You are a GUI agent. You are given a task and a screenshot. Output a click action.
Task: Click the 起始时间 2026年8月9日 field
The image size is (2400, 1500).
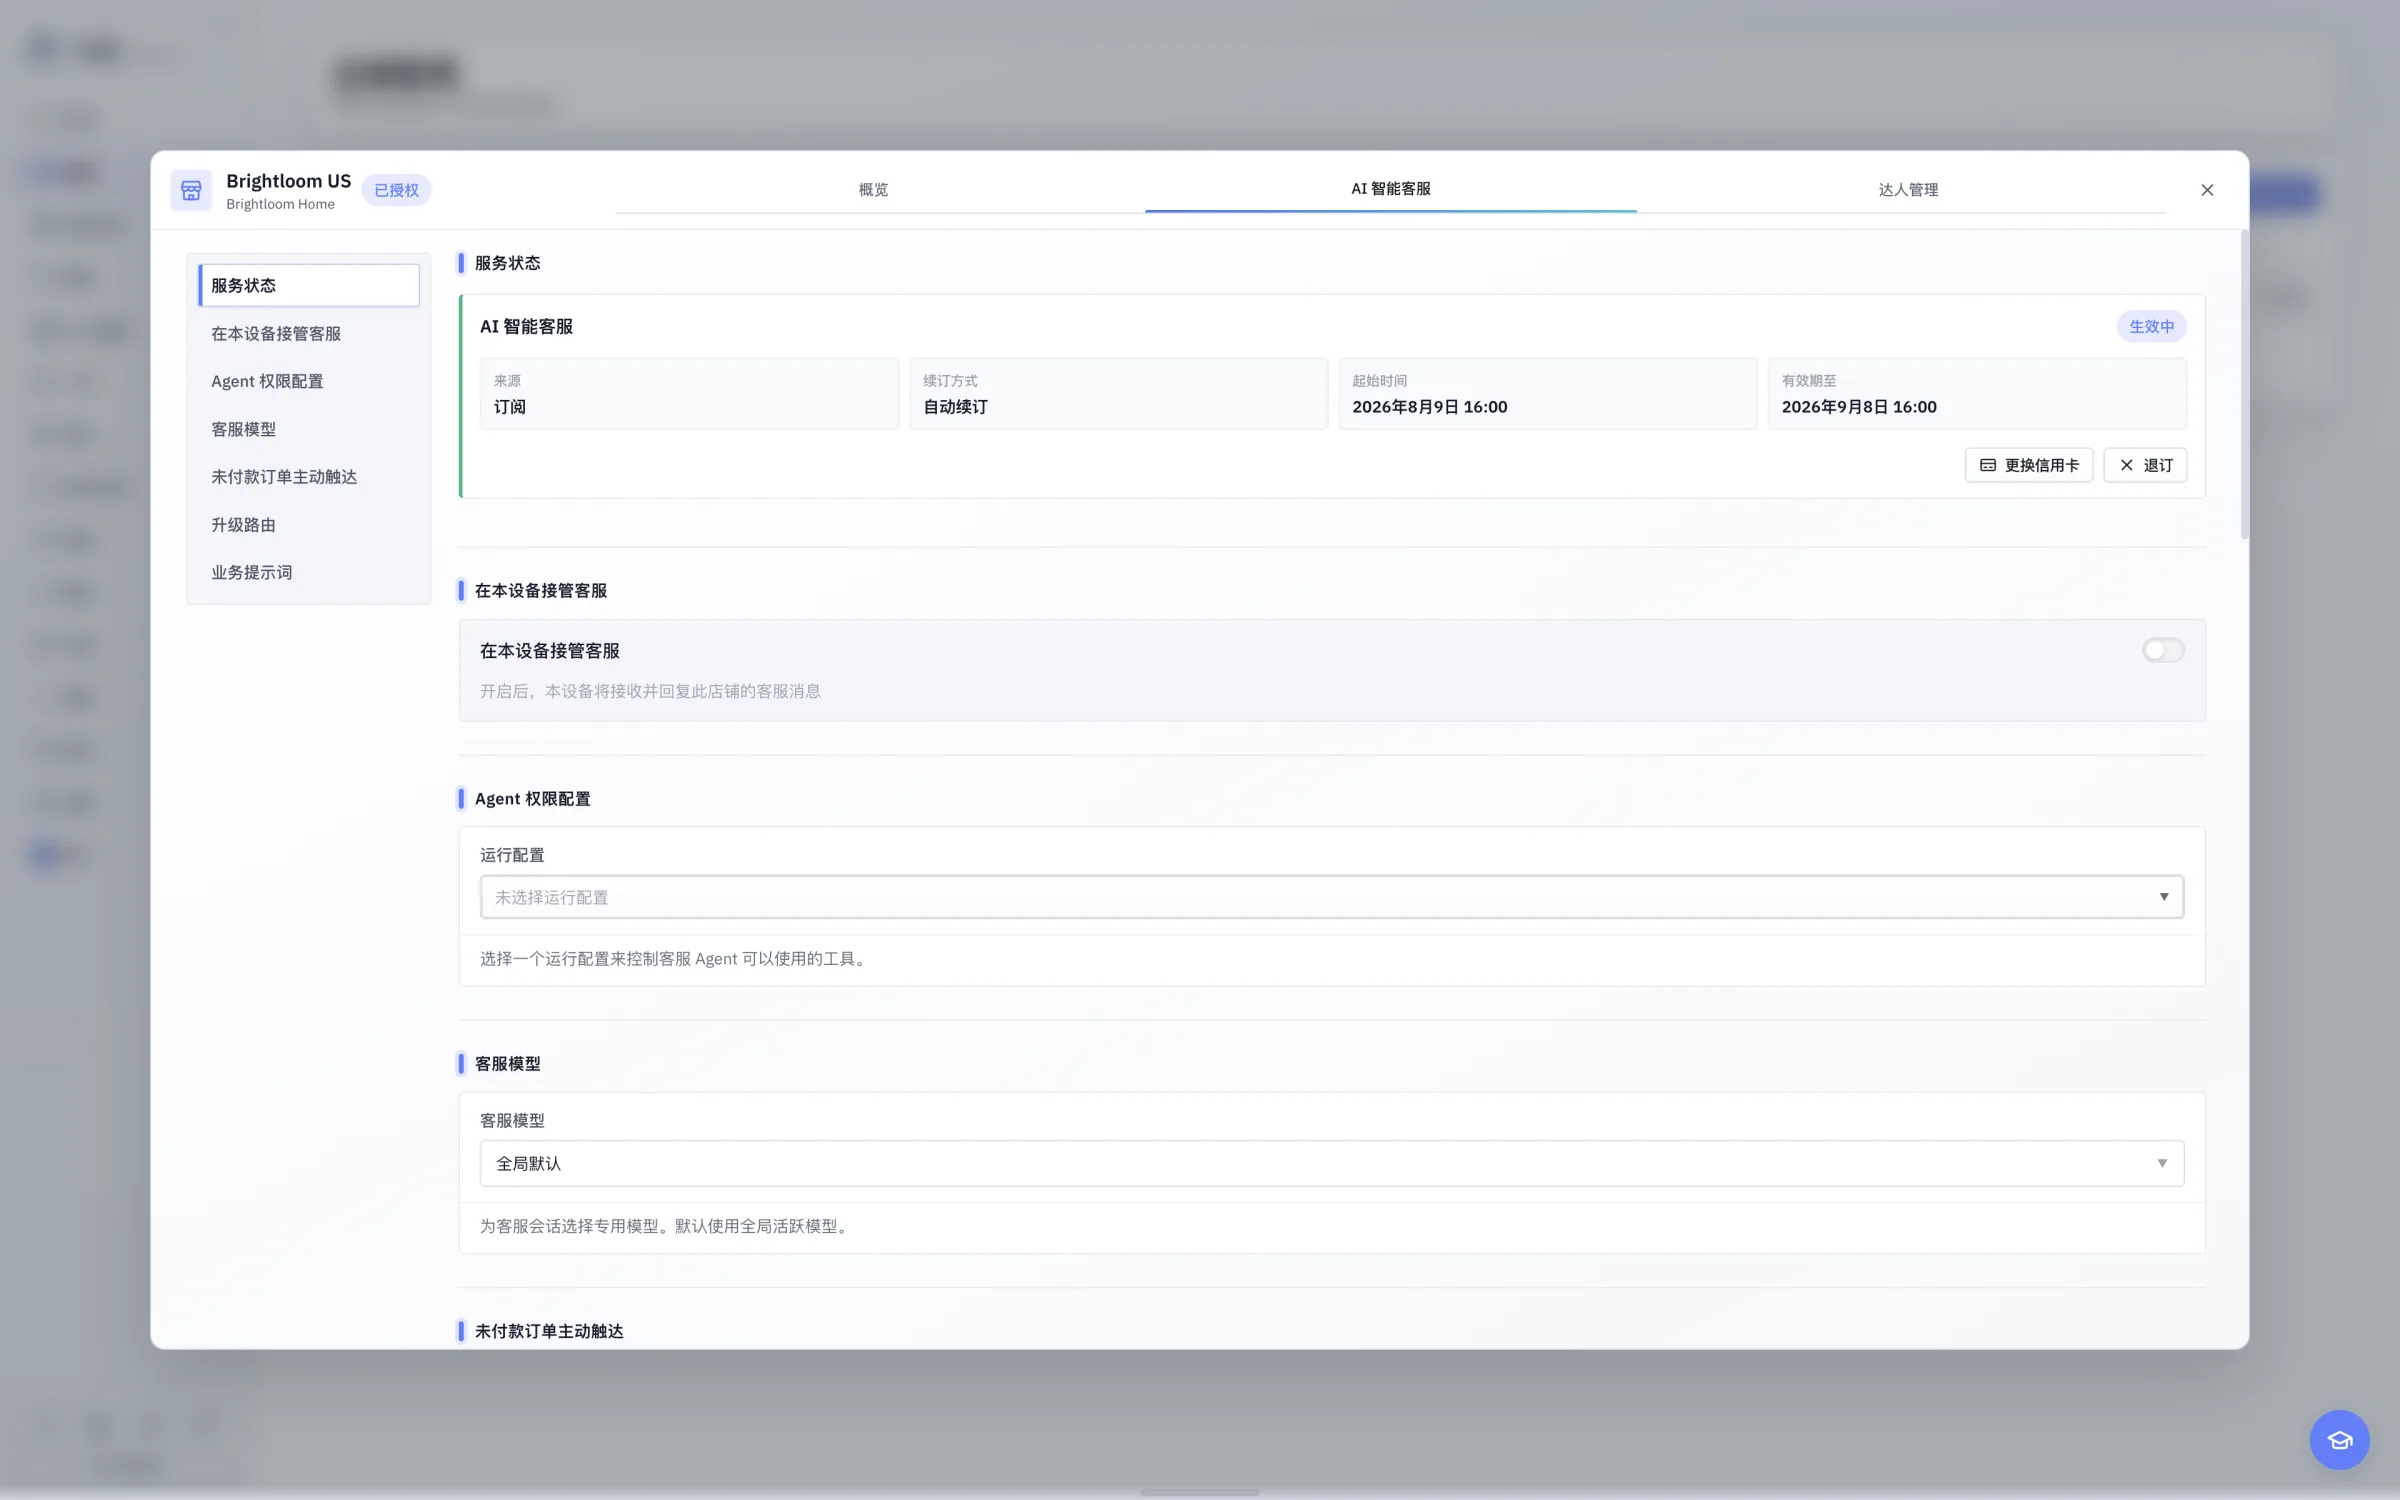1548,394
